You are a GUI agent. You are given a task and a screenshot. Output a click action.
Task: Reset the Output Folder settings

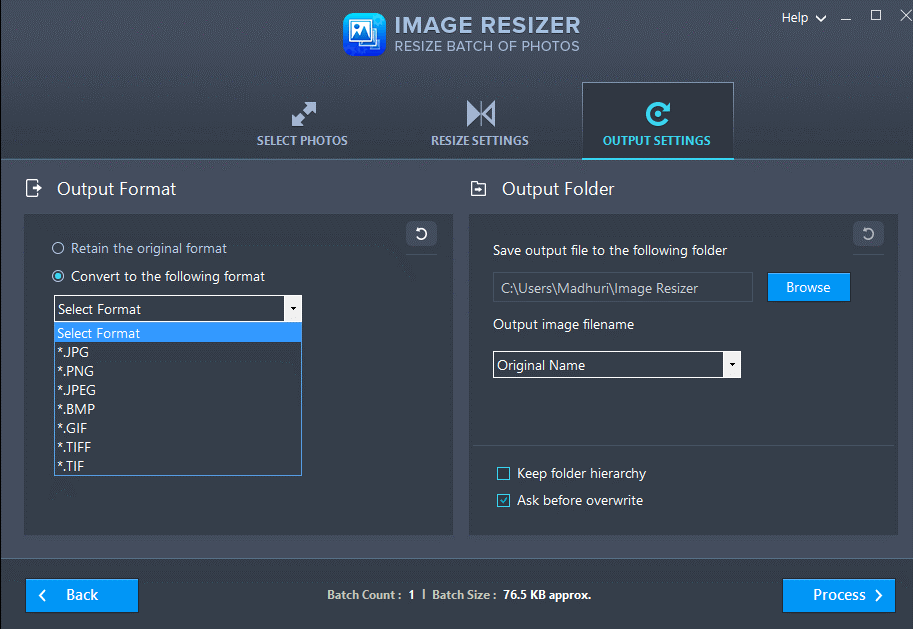868,235
